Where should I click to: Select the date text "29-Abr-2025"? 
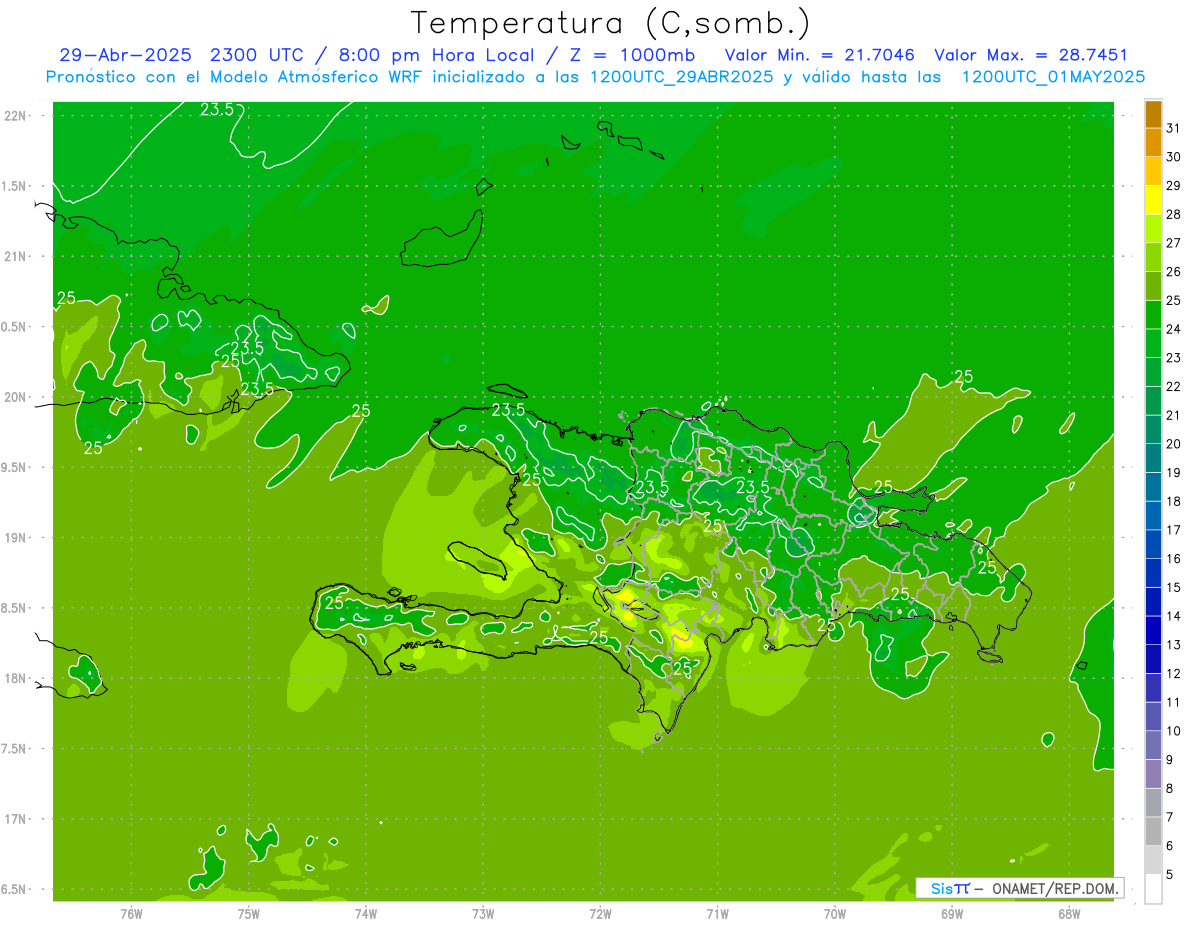(126, 55)
